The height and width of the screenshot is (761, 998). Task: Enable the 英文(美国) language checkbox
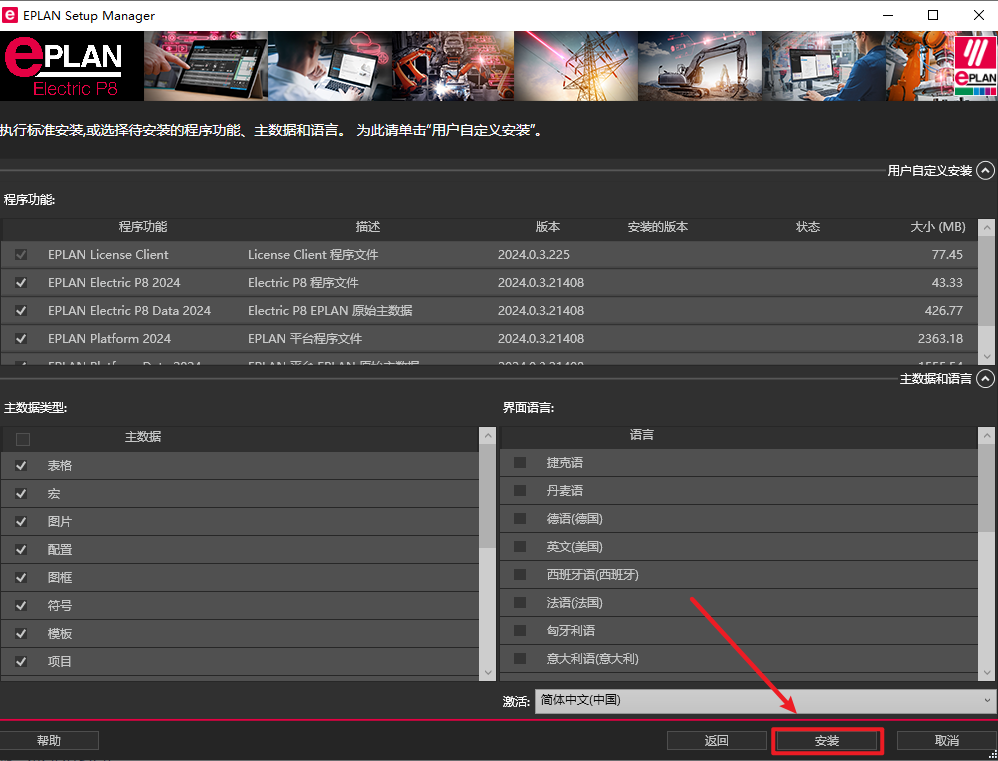pos(520,547)
